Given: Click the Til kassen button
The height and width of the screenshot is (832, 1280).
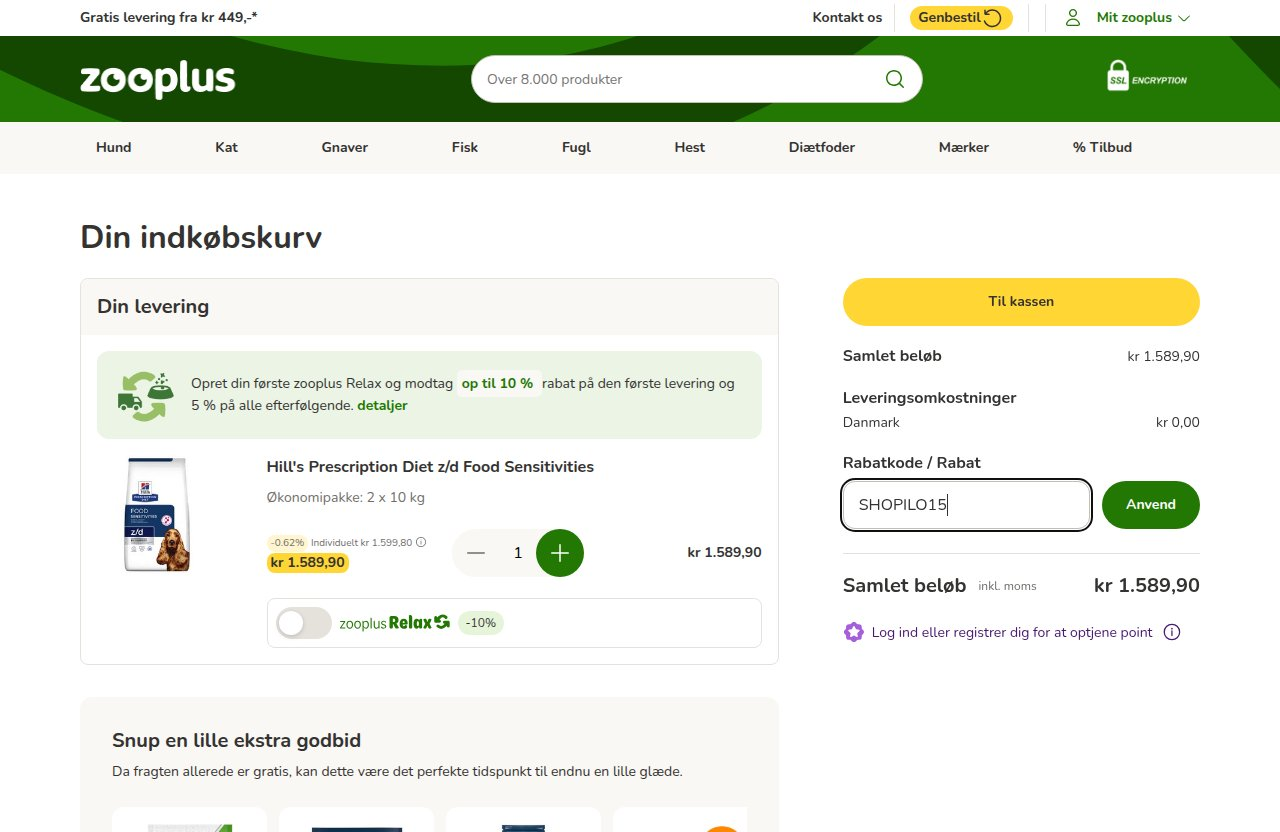Looking at the screenshot, I should coord(1021,302).
